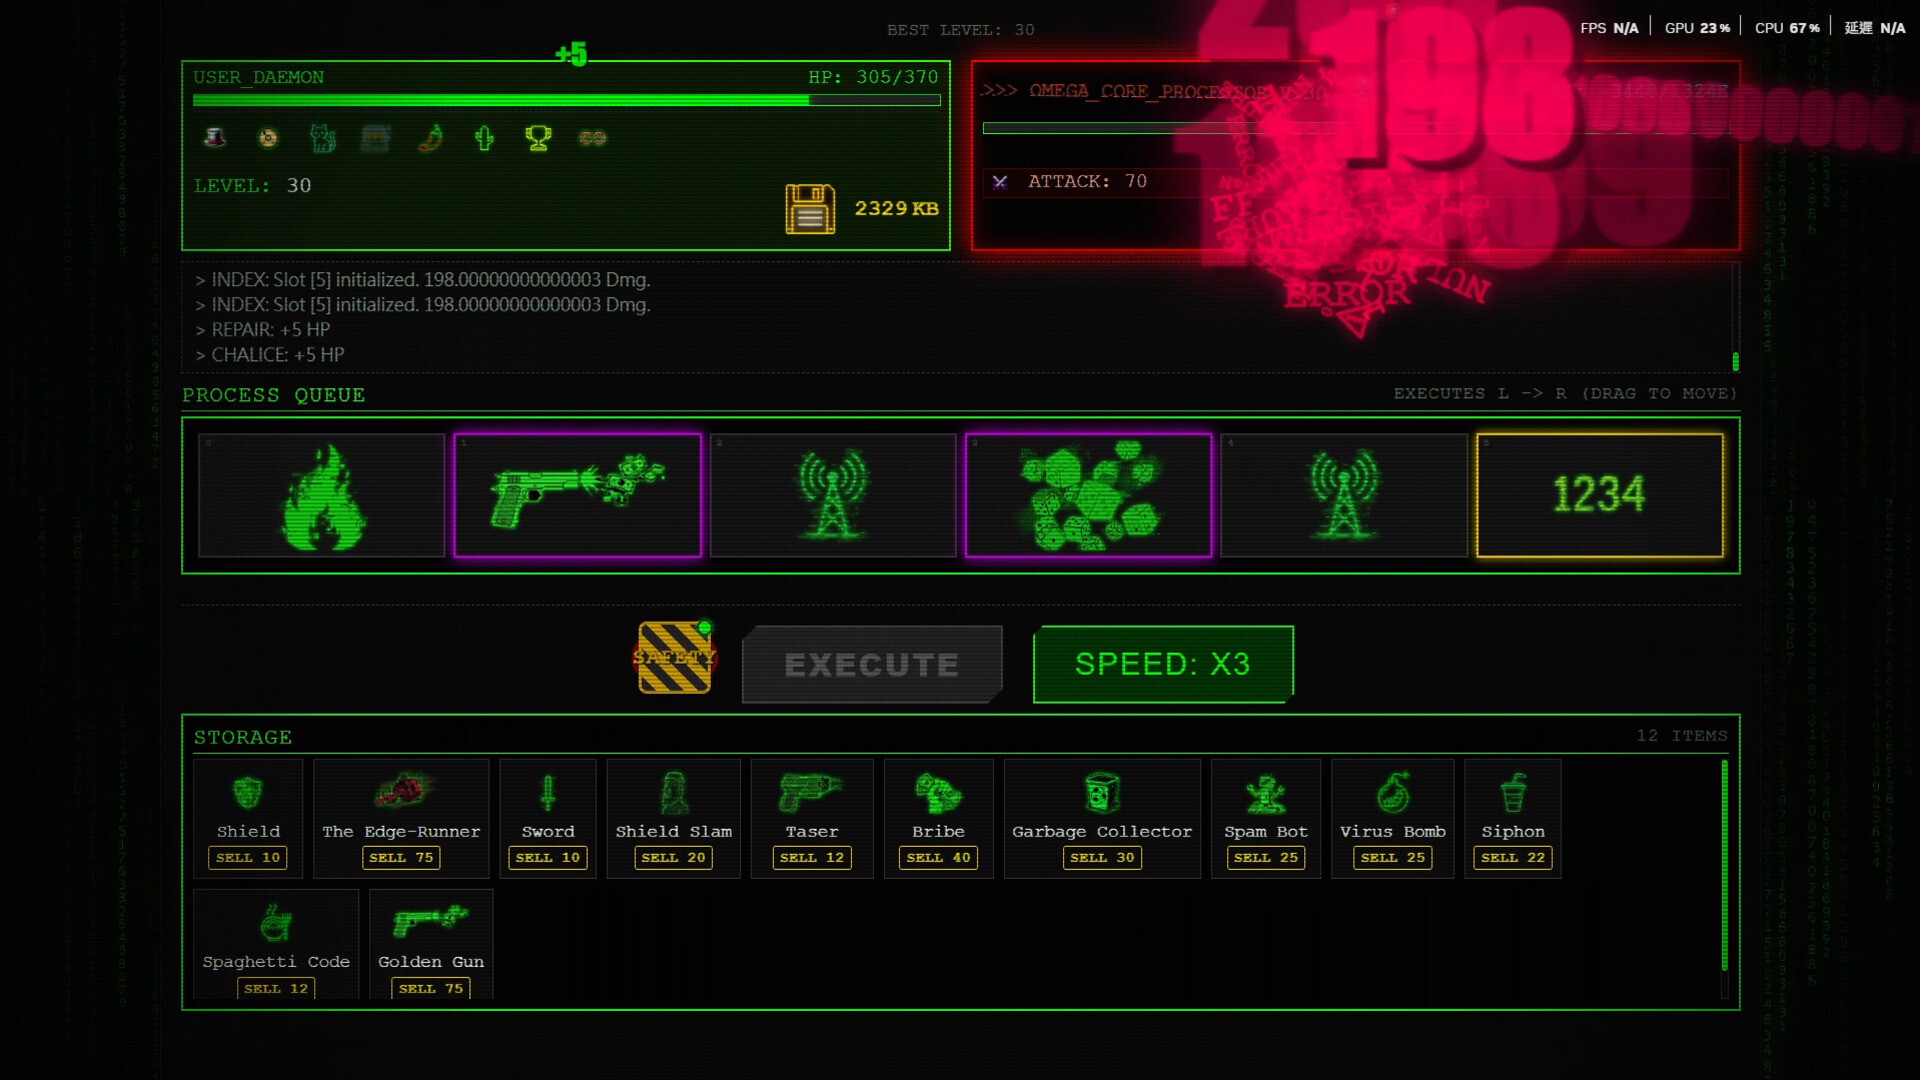Select the trophy buff icon
Viewport: 1920px width, 1080px height.
(539, 139)
